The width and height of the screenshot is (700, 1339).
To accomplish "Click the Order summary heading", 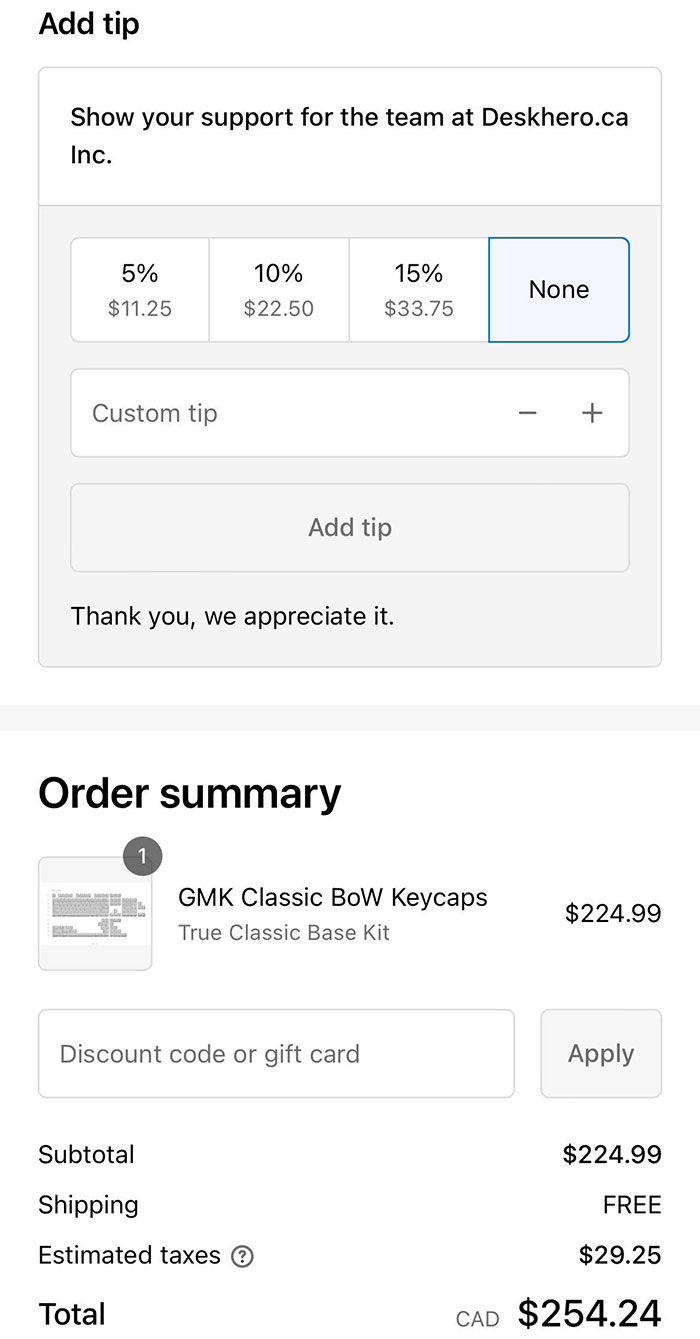I will 188,792.
